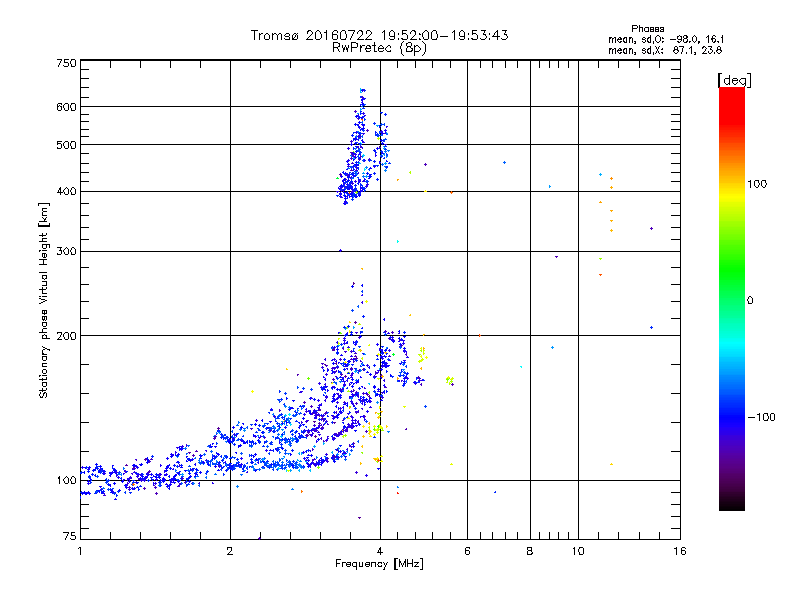800x600 pixels.
Task: Click the y-axis tick label "300"
Action: click(x=67, y=252)
